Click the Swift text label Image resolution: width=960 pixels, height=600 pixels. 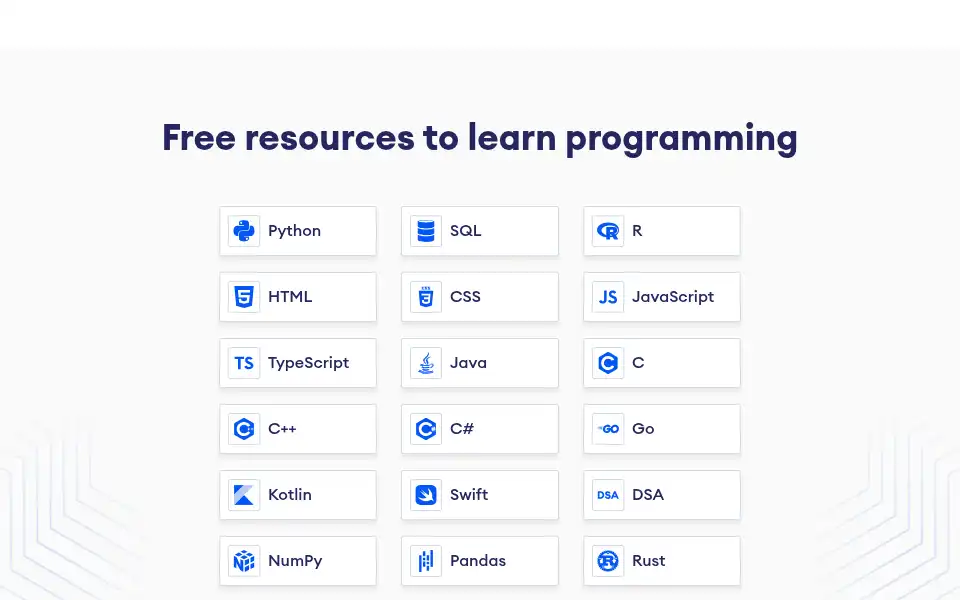coord(469,495)
